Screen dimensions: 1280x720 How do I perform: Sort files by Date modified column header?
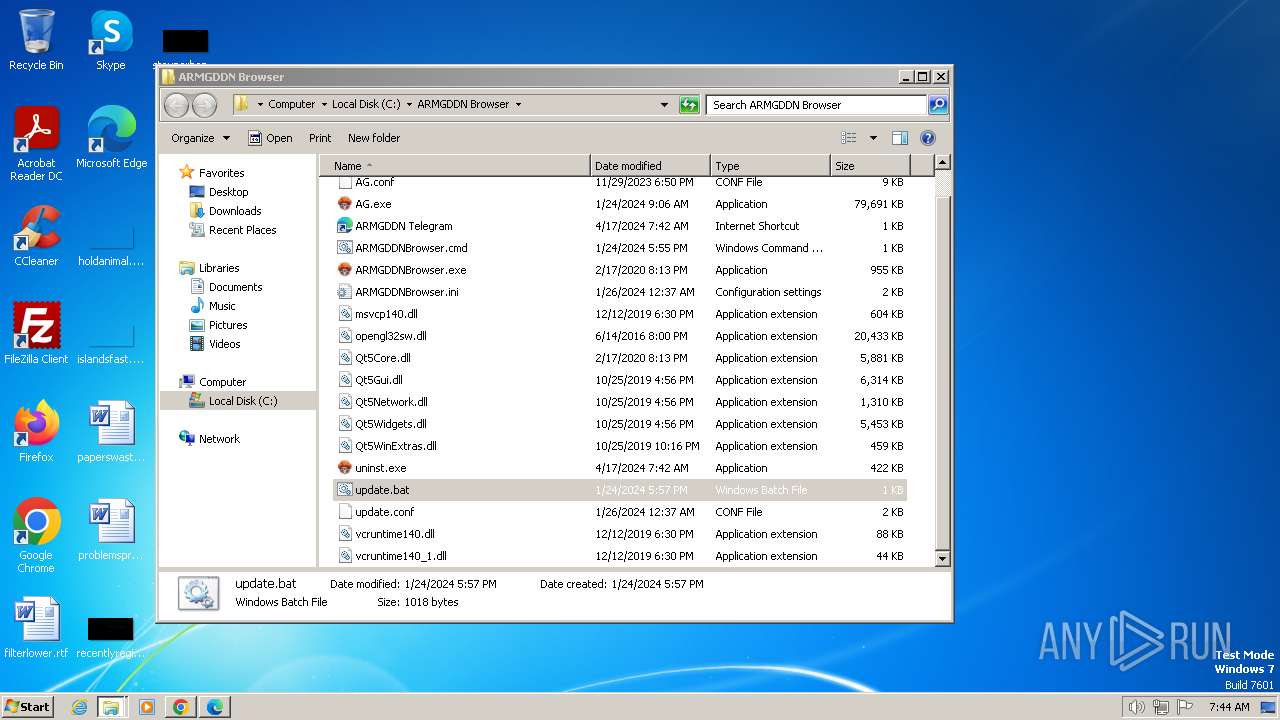(x=650, y=166)
